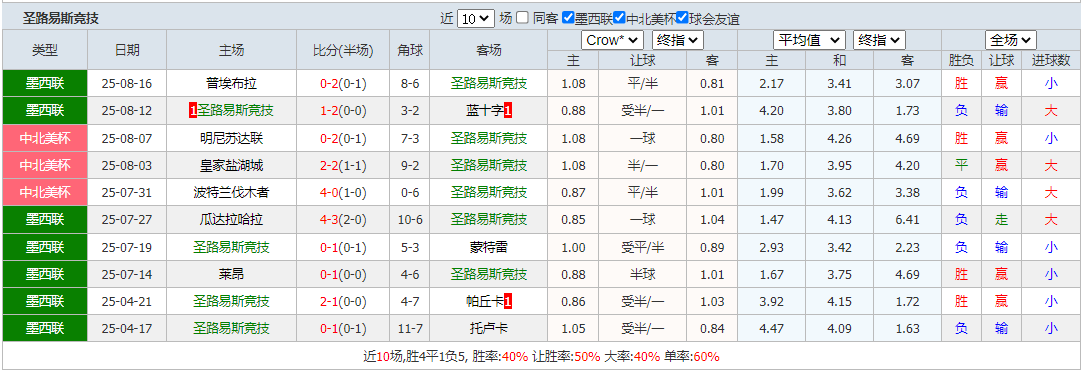The image size is (1086, 373).
Task: Click the 类型 column header
Action: pos(45,50)
